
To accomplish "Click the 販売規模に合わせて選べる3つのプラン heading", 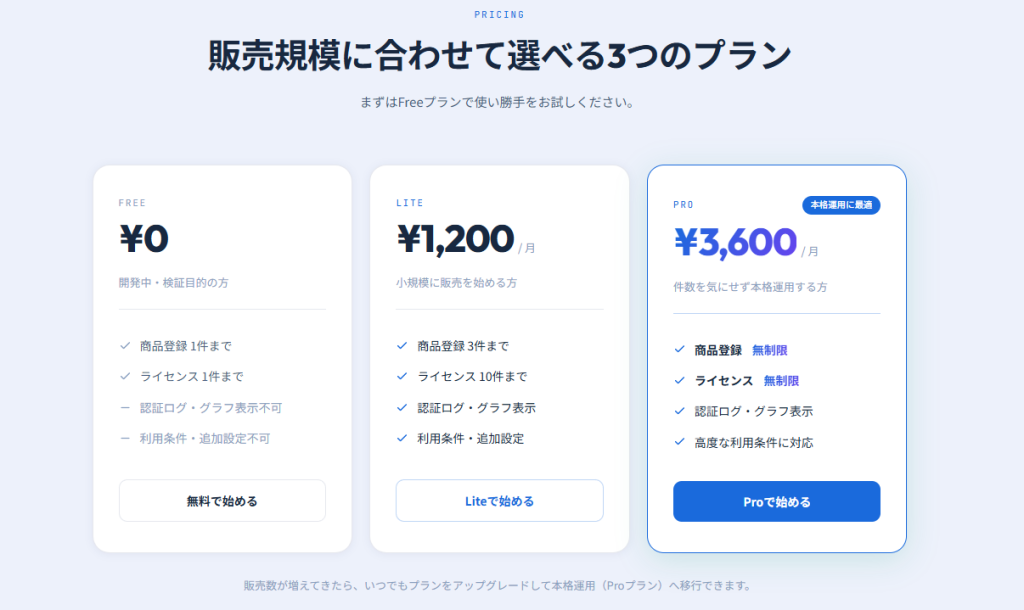I will click(x=500, y=56).
